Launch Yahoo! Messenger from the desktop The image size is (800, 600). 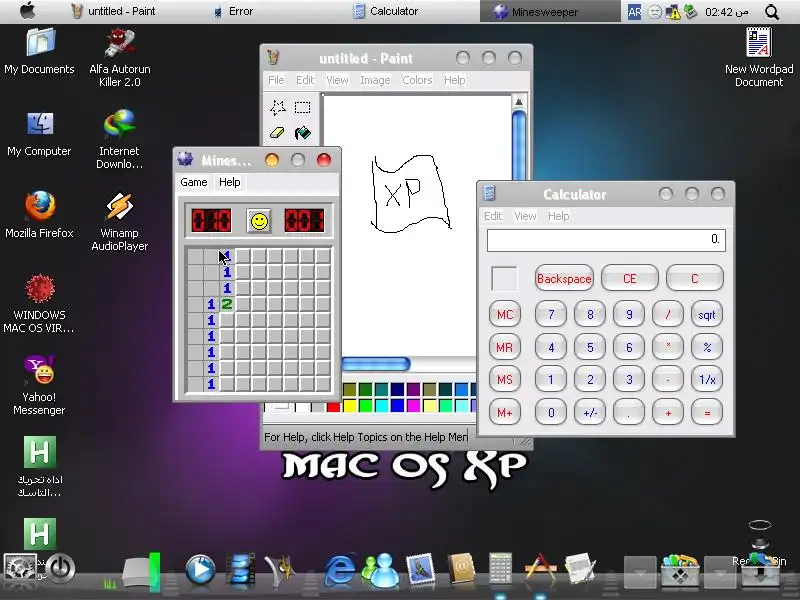pos(39,385)
